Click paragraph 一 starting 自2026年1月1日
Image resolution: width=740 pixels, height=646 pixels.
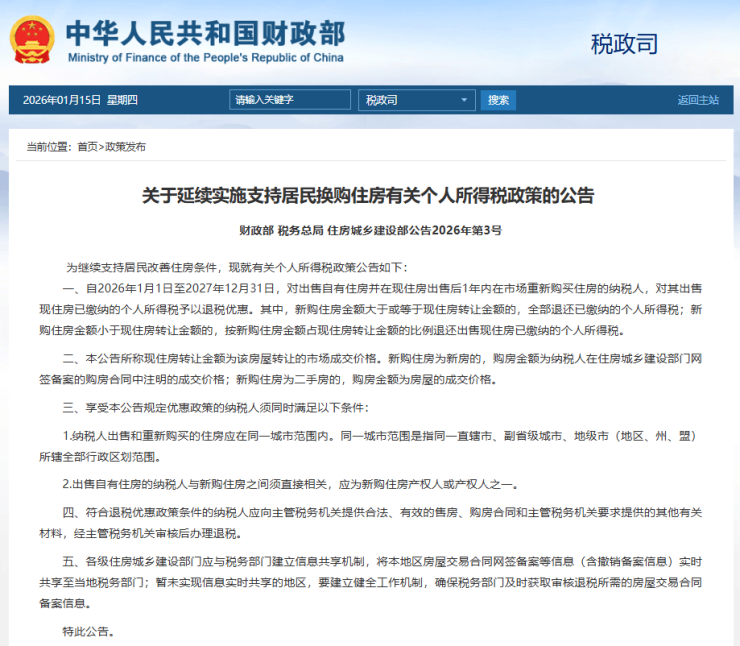click(370, 310)
